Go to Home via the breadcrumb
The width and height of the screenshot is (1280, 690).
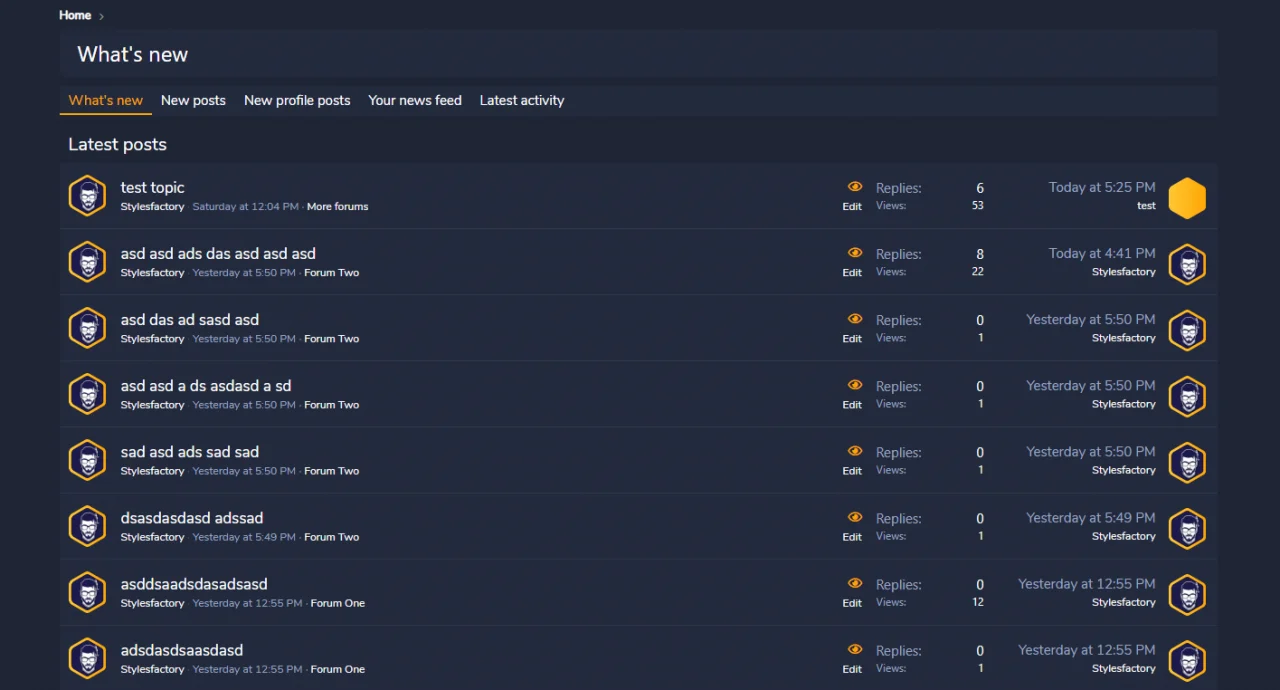pos(75,15)
